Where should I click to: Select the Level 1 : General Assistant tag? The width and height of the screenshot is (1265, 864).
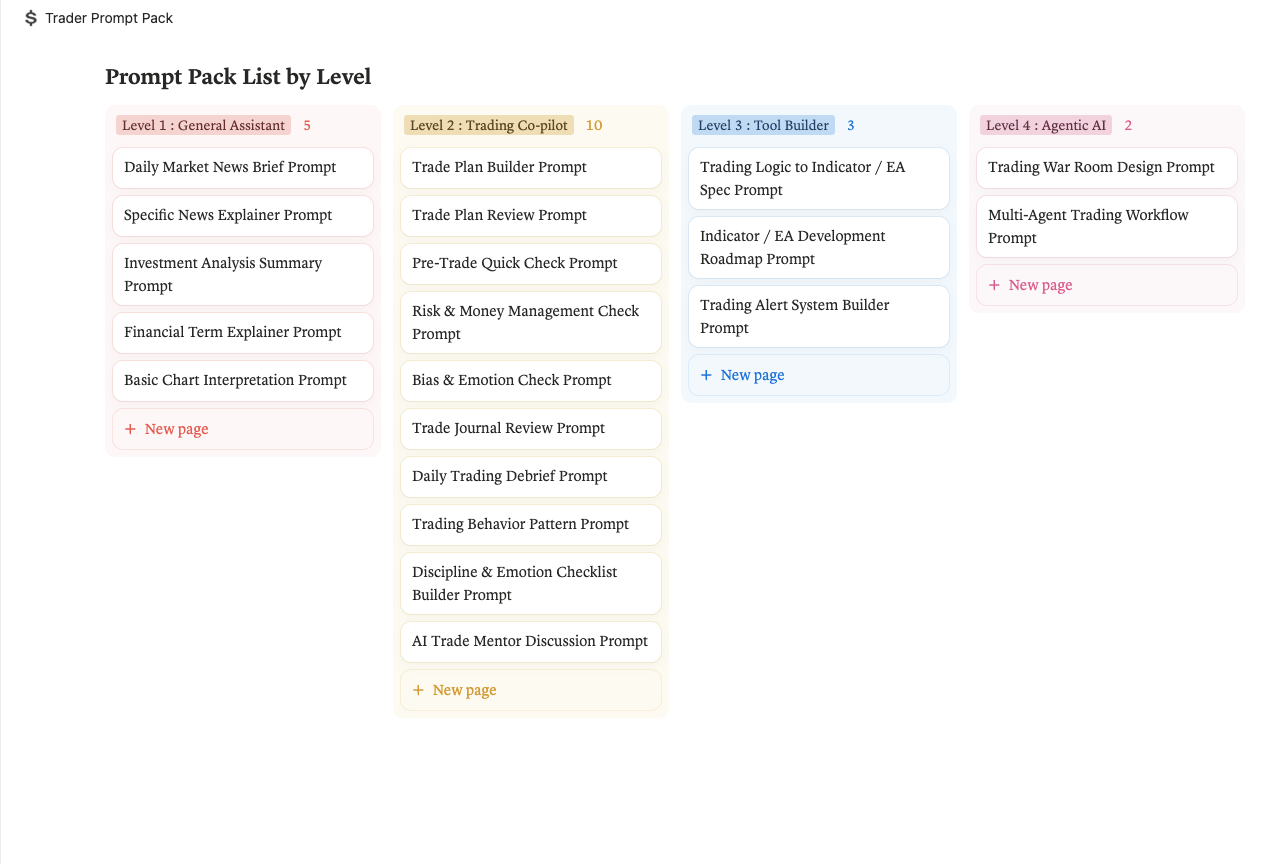(x=203, y=125)
